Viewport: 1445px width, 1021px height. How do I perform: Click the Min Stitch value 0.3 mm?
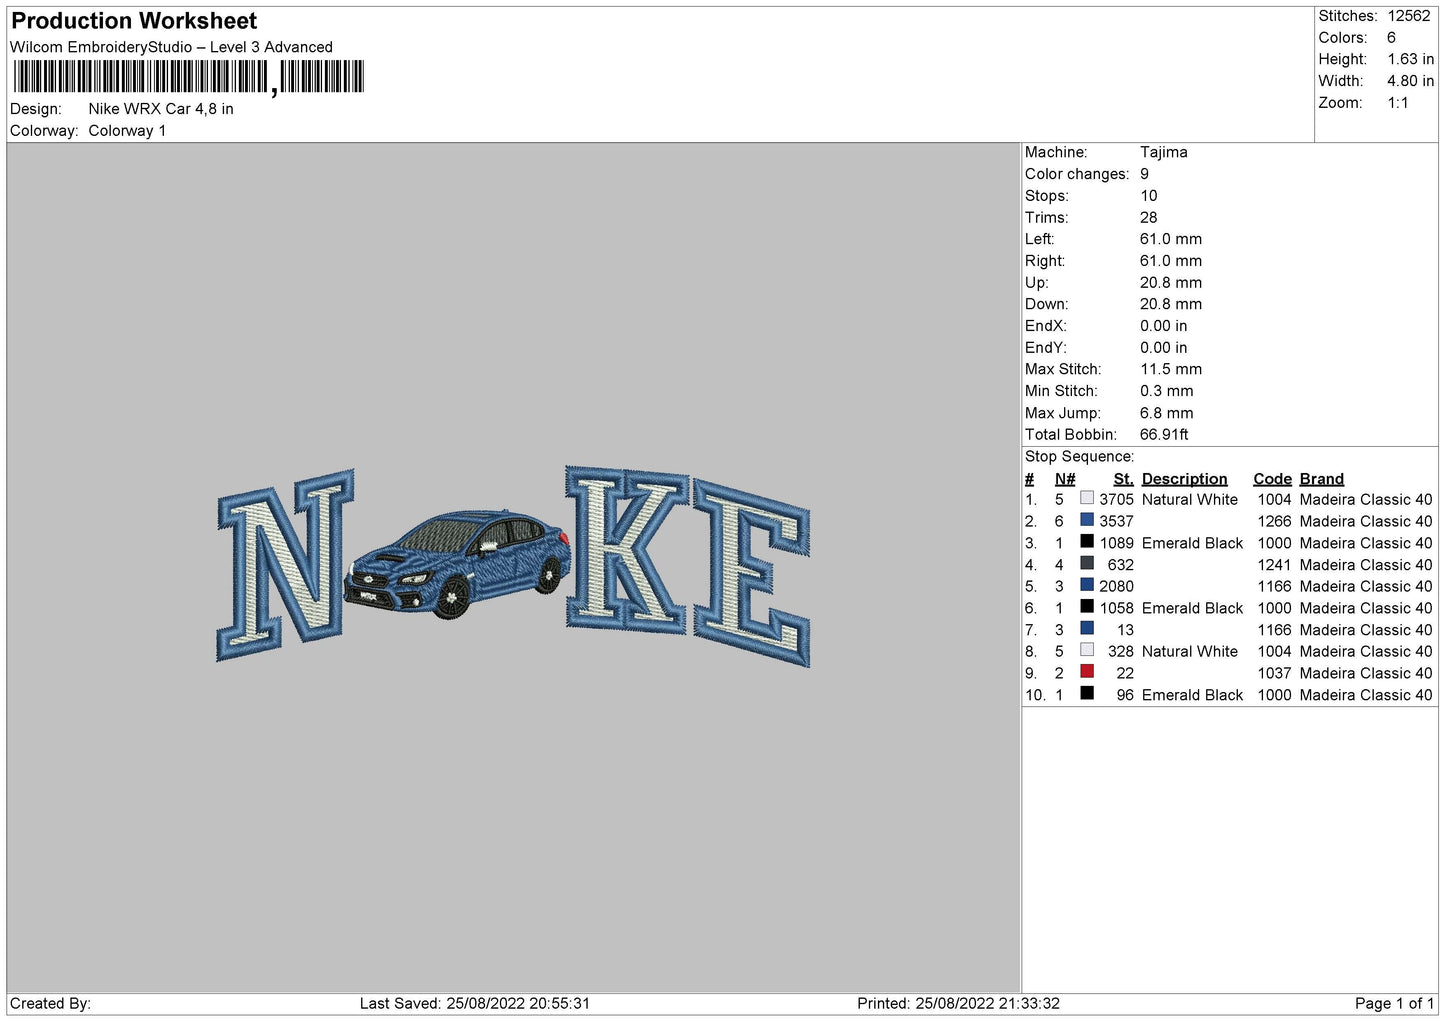[x=1167, y=391]
